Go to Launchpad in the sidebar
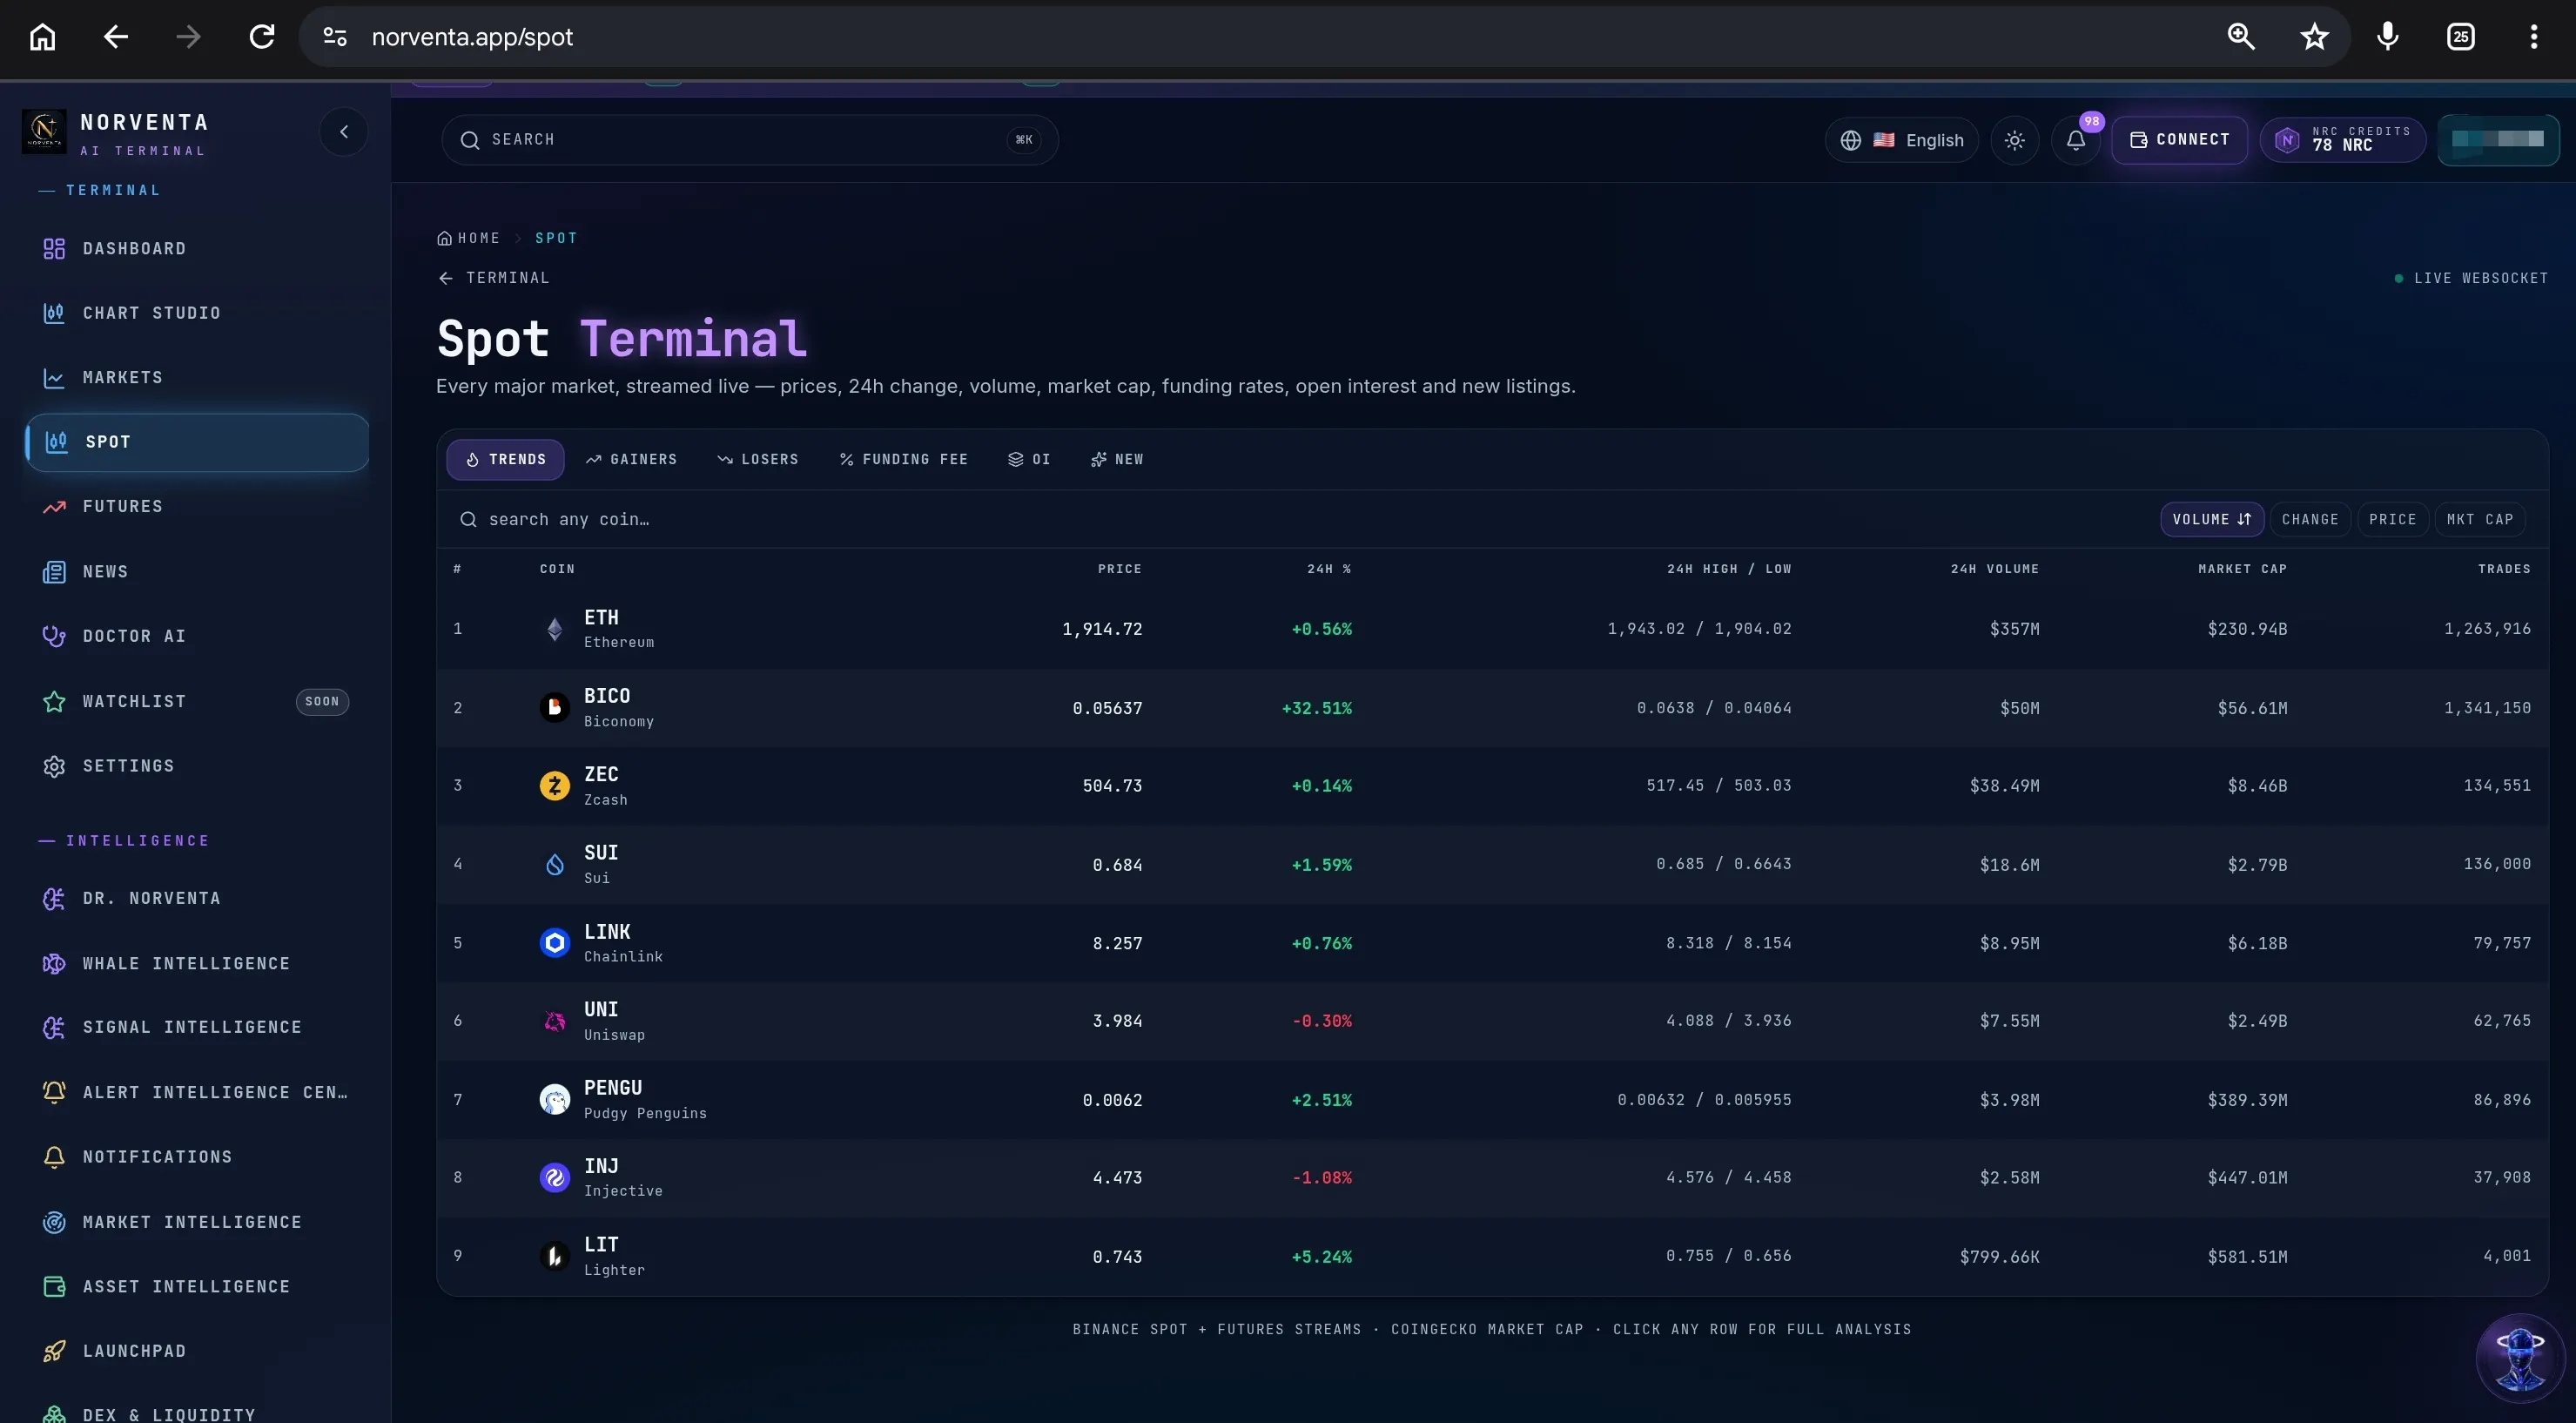This screenshot has height=1423, width=2576. pos(196,1351)
